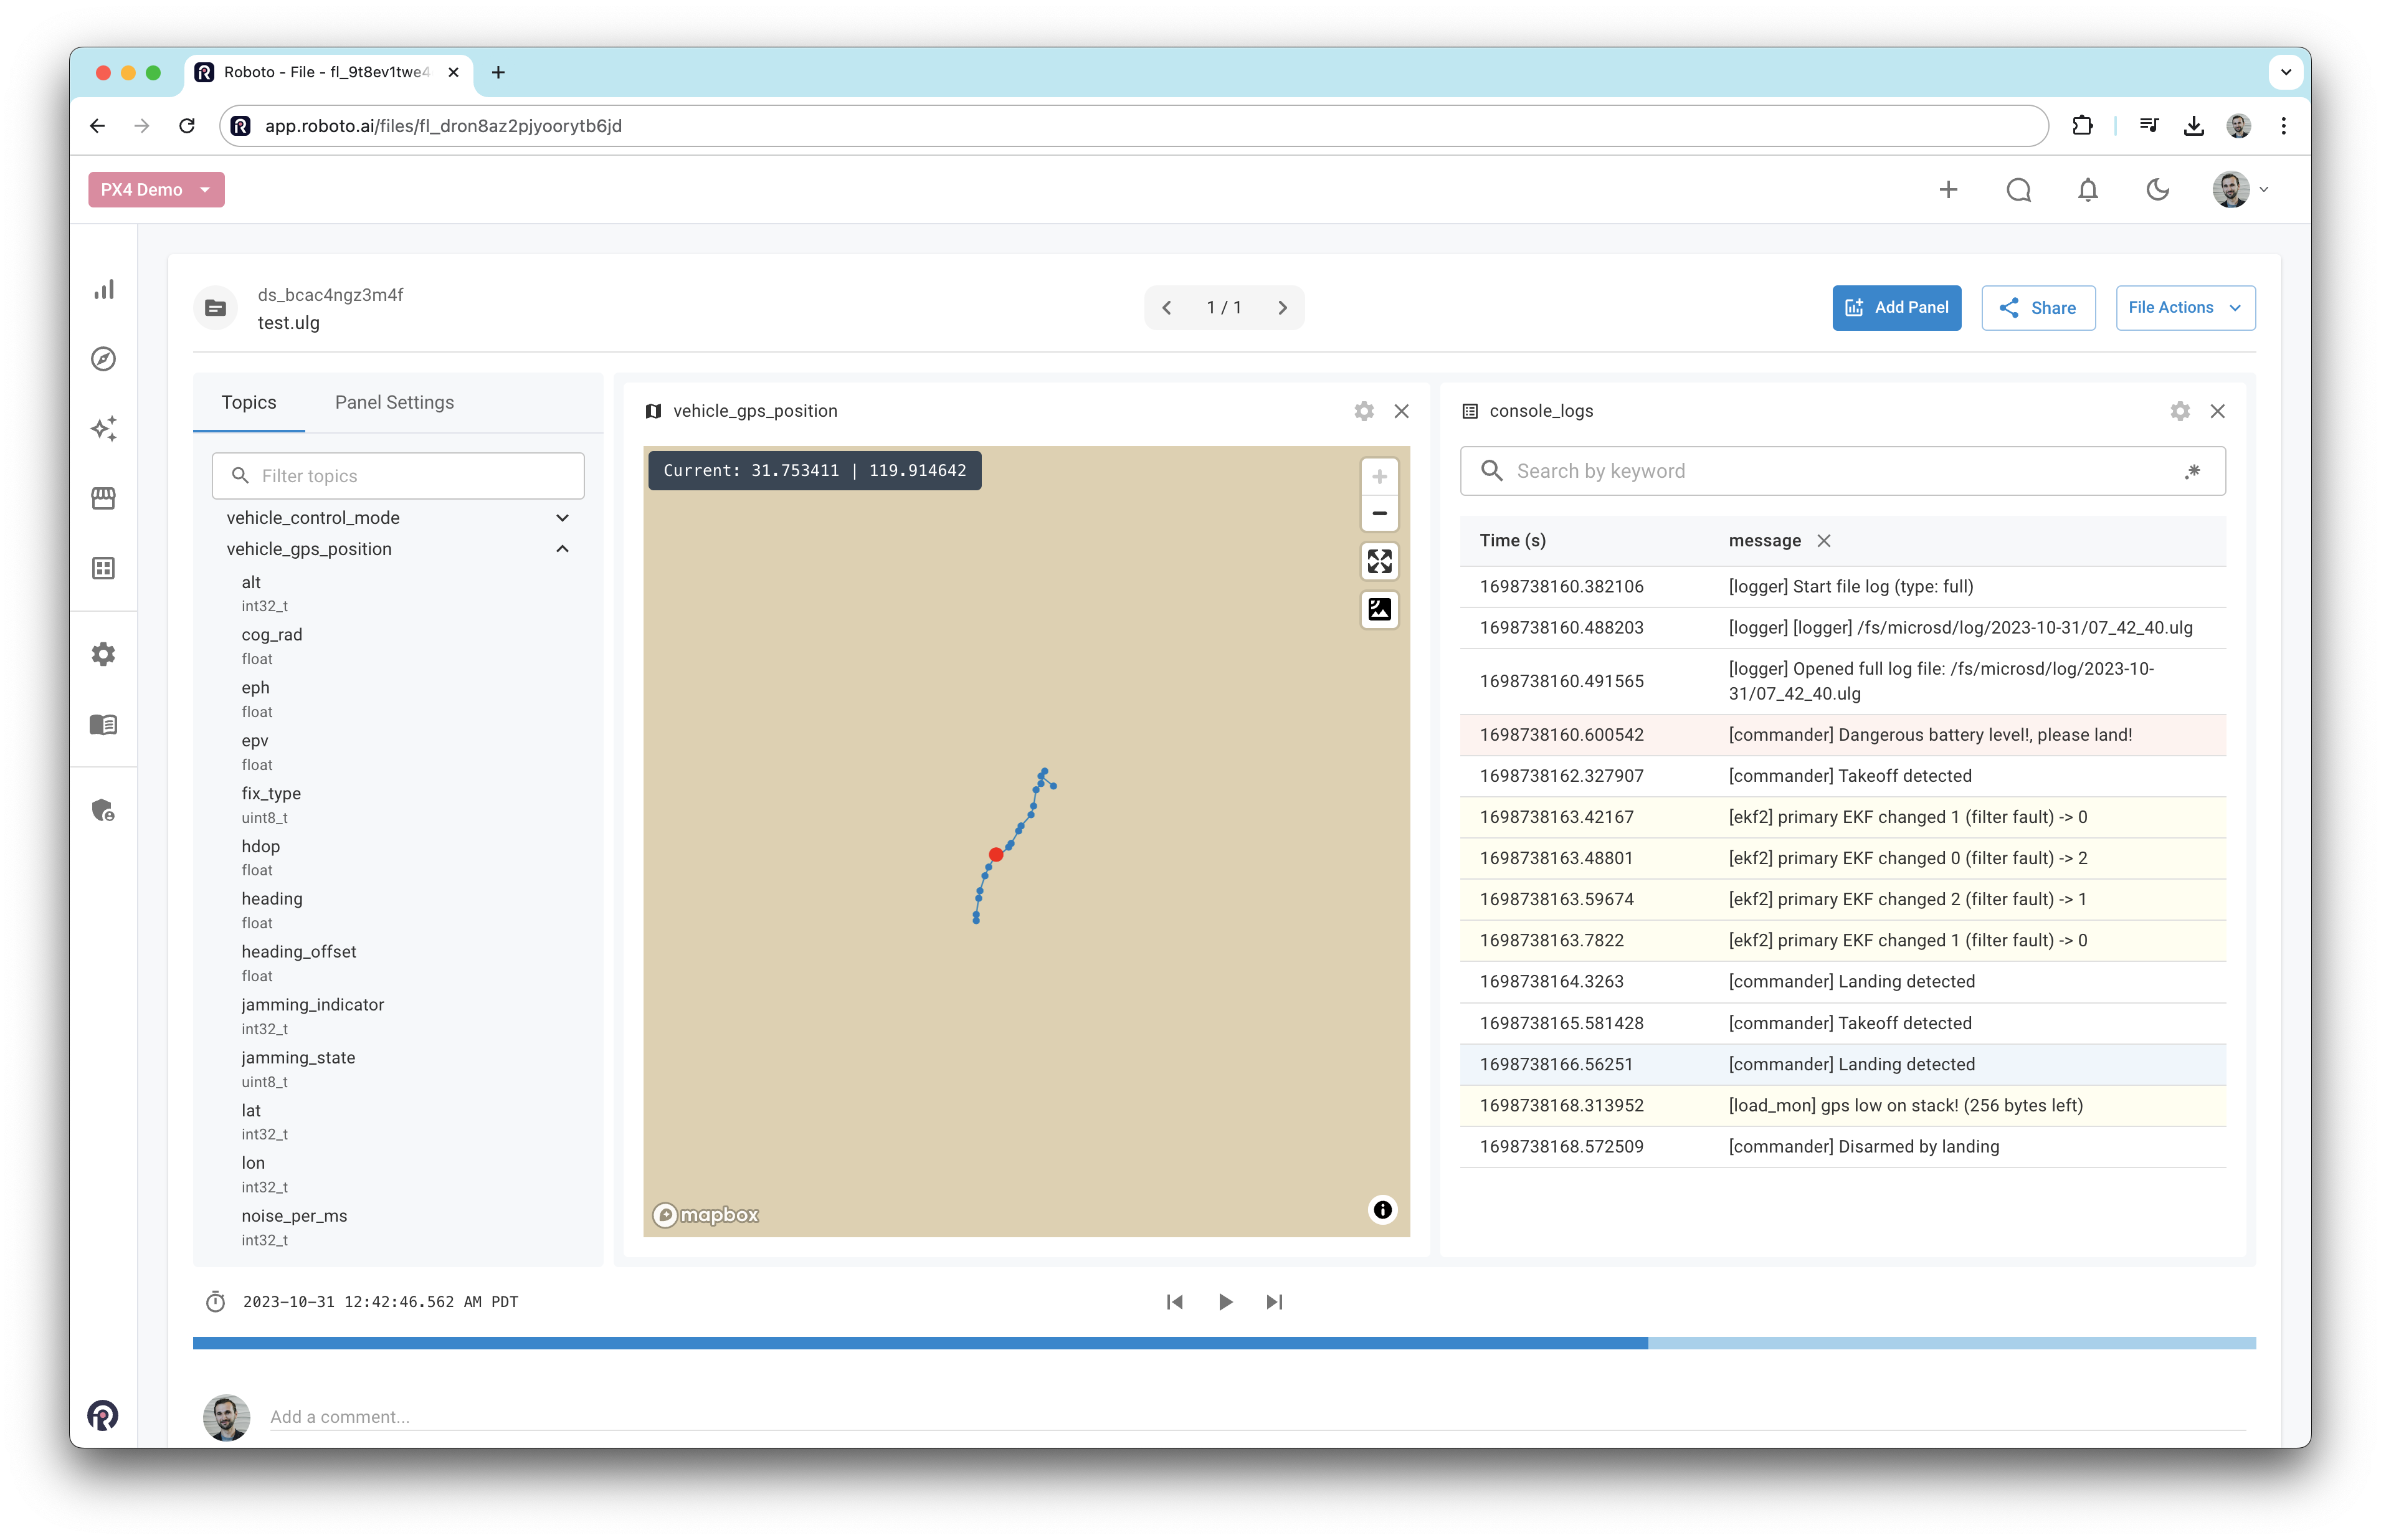Viewport: 2381px width, 1540px height.
Task: Toggle the map satellite image style button
Action: tap(1379, 609)
